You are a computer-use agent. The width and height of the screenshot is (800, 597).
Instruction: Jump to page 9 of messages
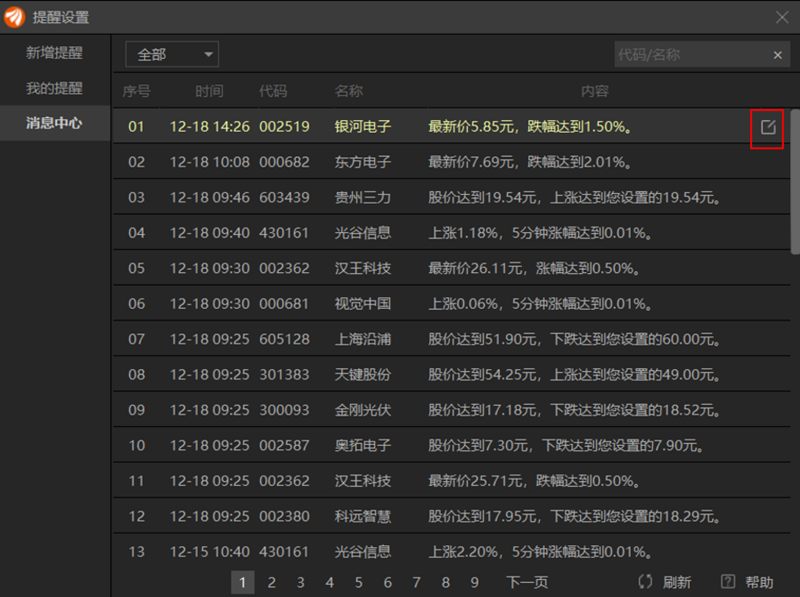tap(474, 582)
